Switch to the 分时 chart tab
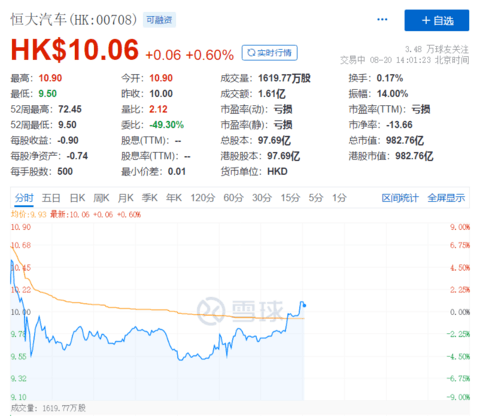The image size is (480, 416). [24, 198]
